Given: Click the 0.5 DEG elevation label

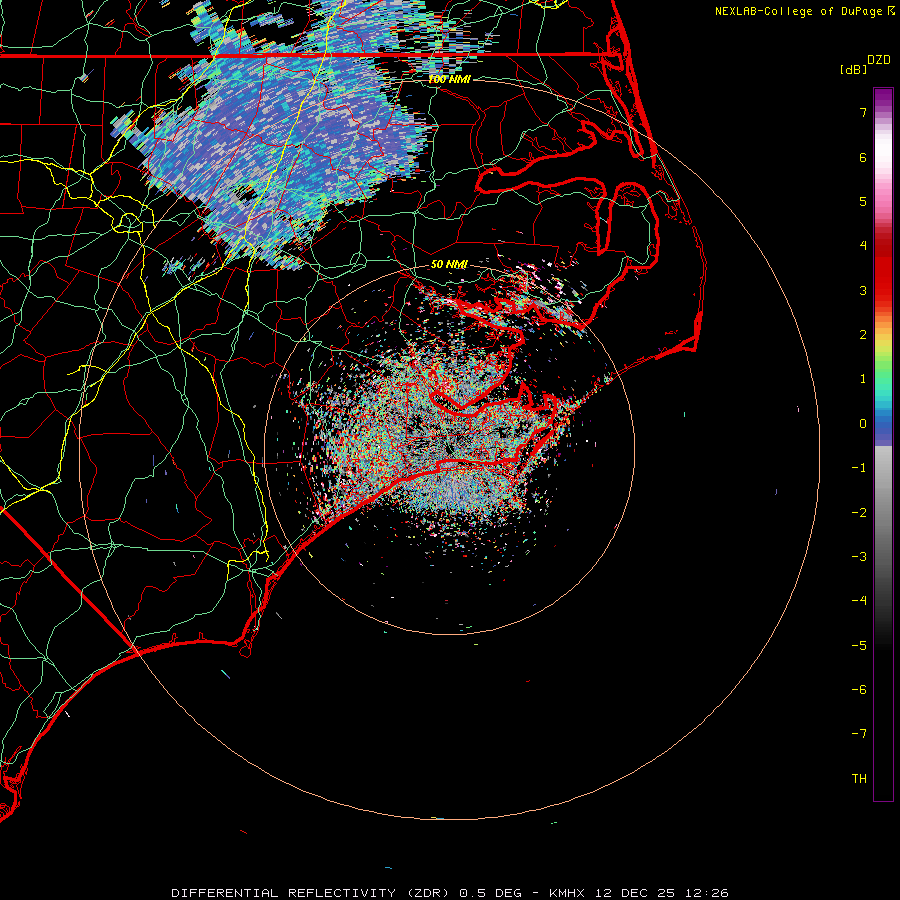Looking at the screenshot, I should coord(490,893).
